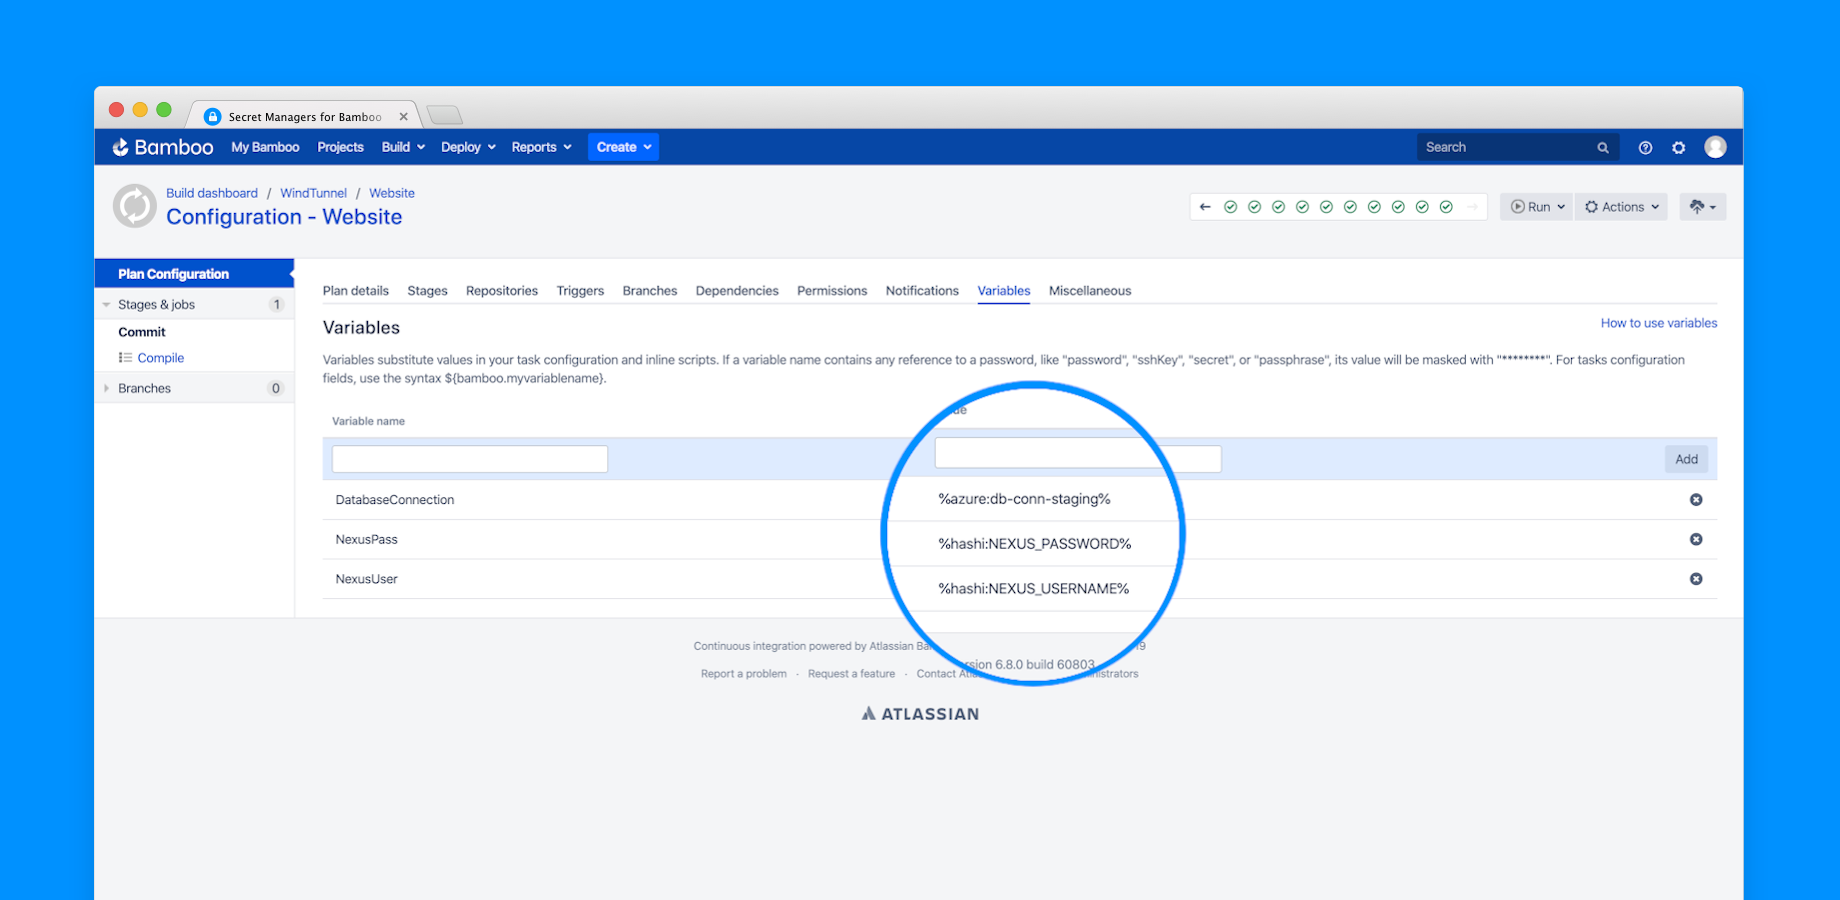Click Request a feature footer link
Screen dimensions: 1840x900
point(851,674)
